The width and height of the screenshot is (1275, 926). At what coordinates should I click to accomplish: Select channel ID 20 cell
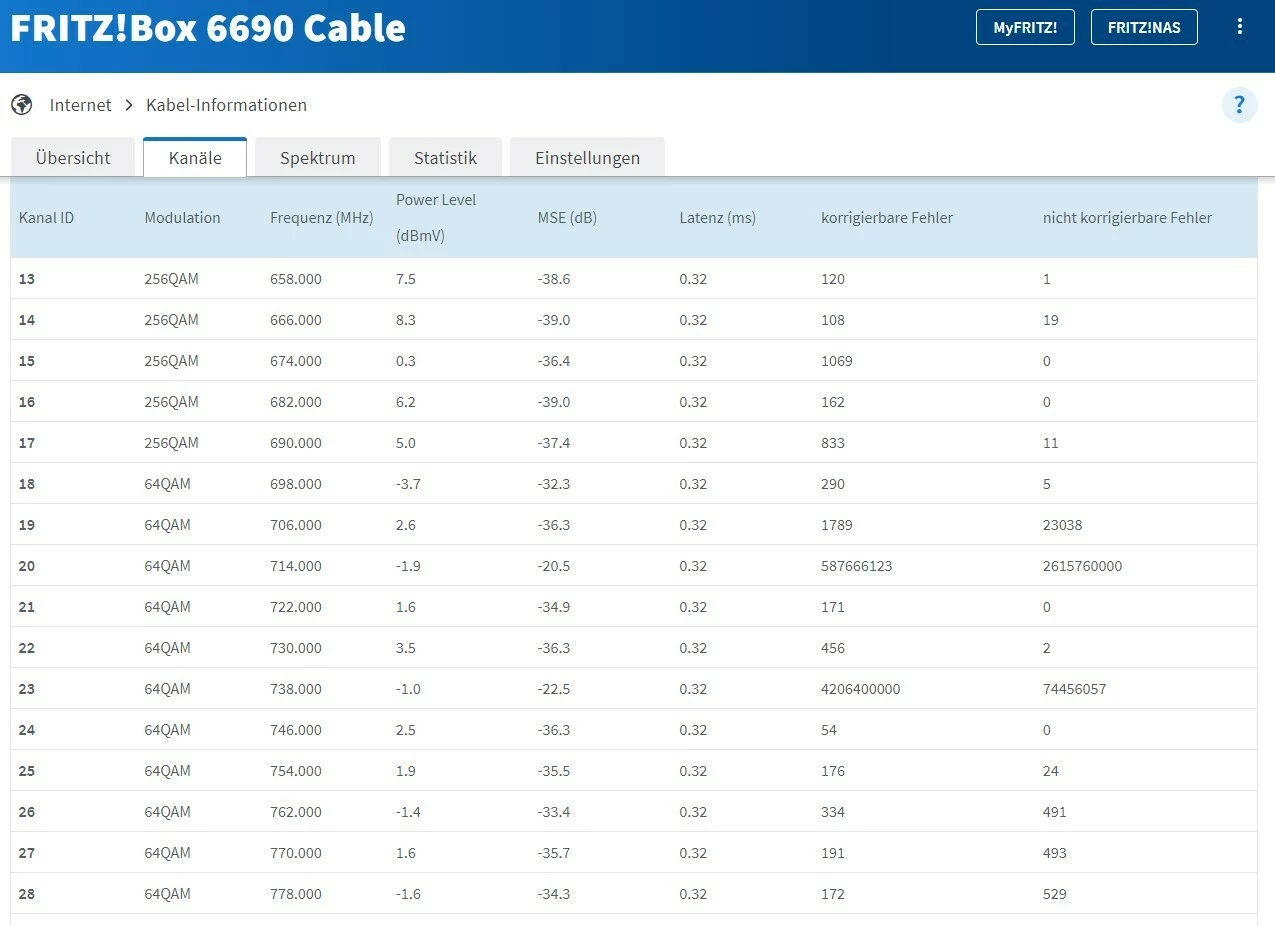(x=27, y=566)
